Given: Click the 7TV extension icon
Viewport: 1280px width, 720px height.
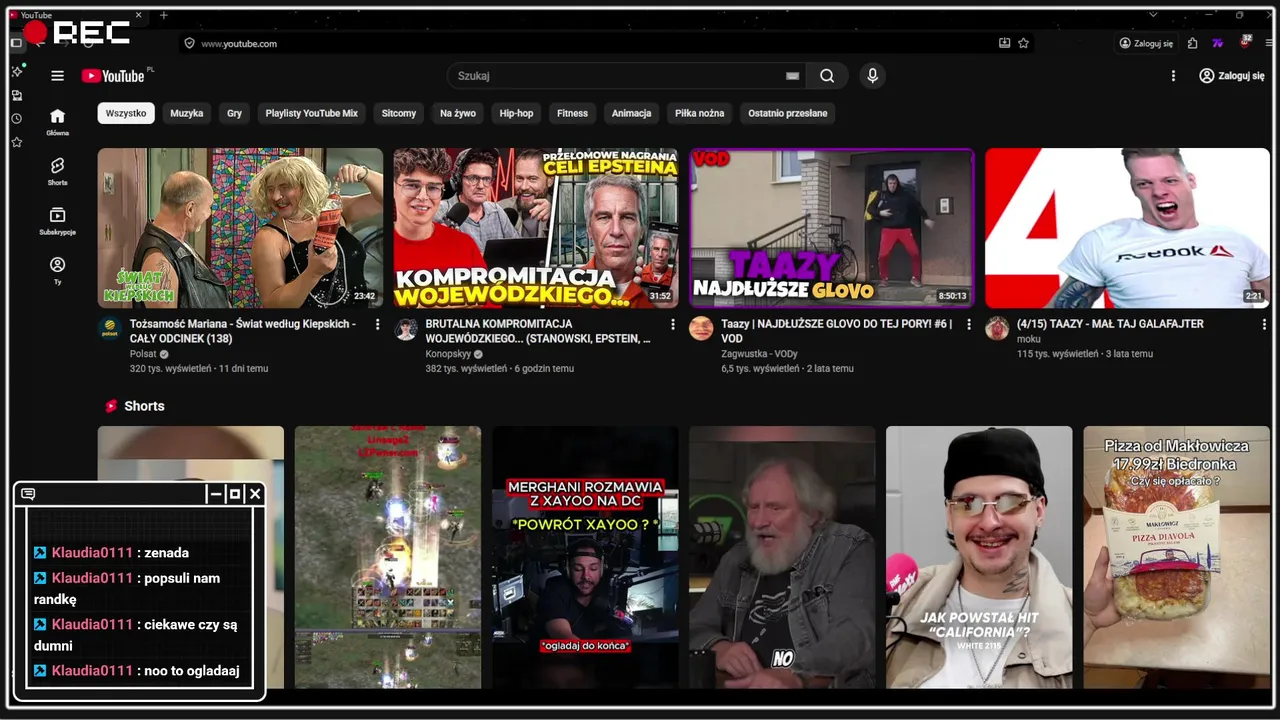Looking at the screenshot, I should click(x=1217, y=43).
